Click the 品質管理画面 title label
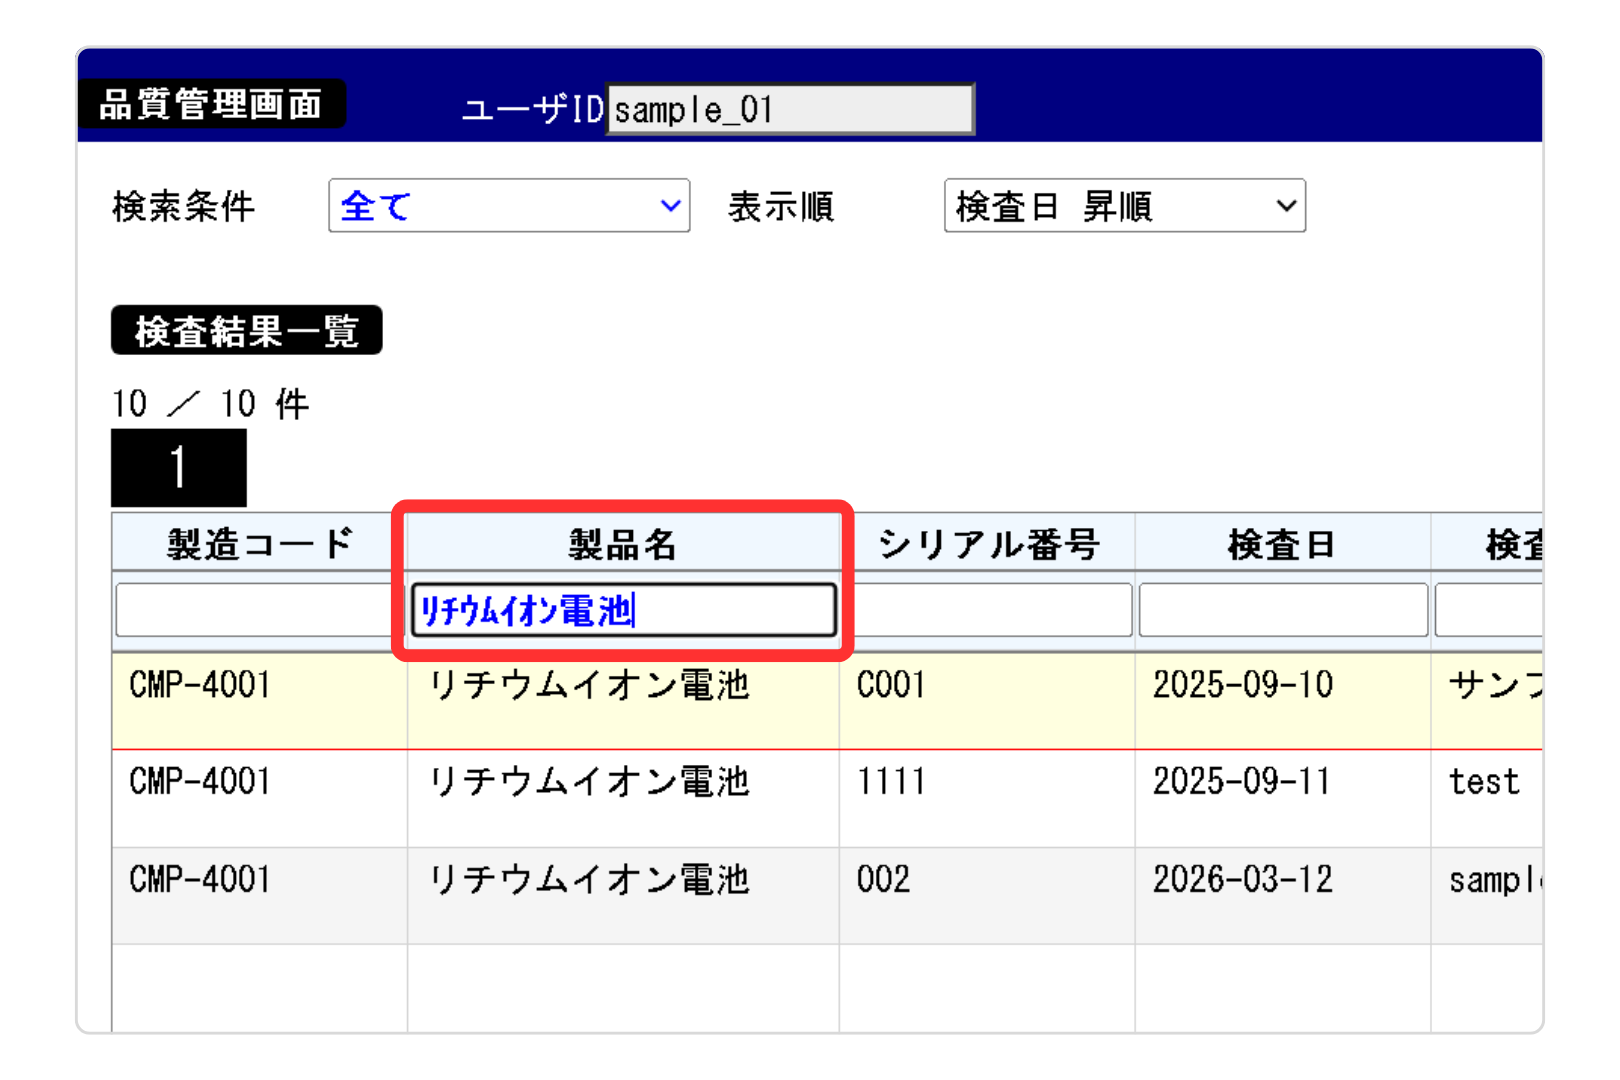This screenshot has width=1620, height=1080. (x=211, y=104)
